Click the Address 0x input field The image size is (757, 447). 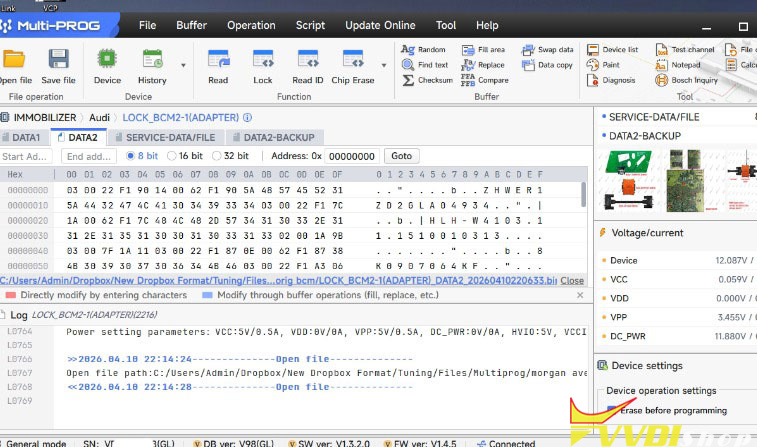(x=352, y=156)
